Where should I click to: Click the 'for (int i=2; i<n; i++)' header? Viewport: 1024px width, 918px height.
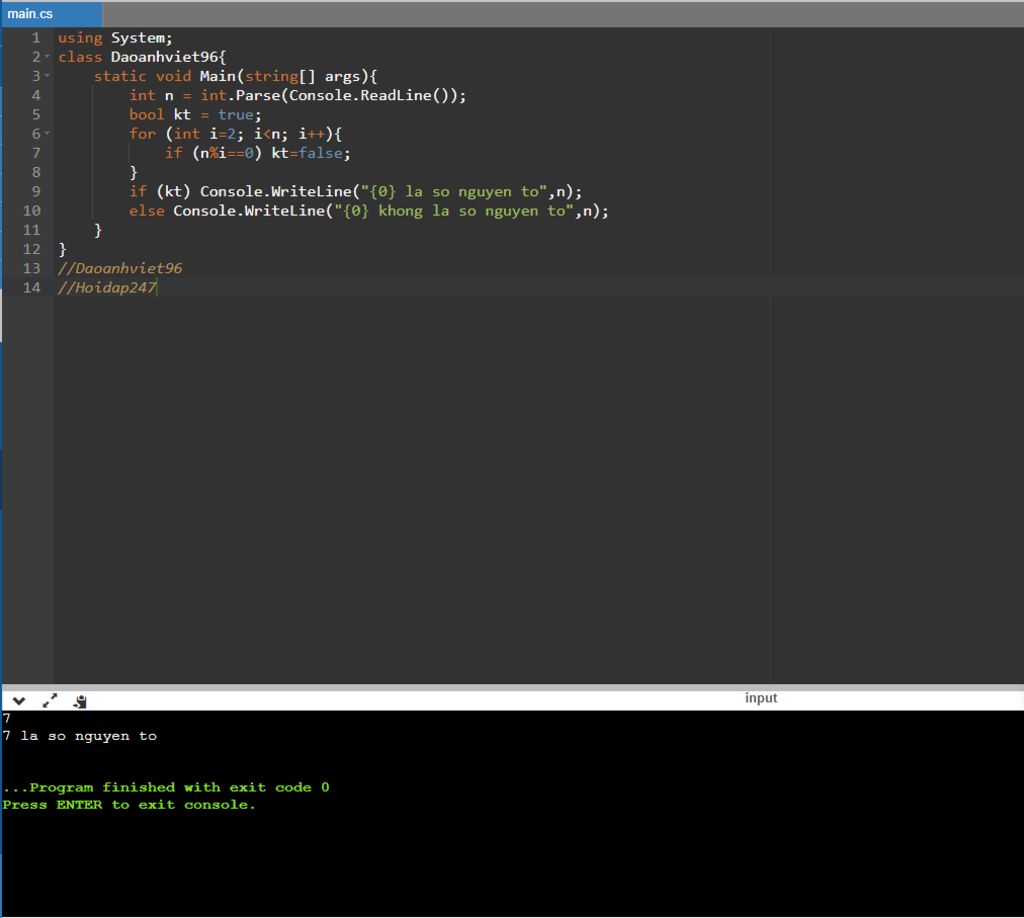[231, 134]
